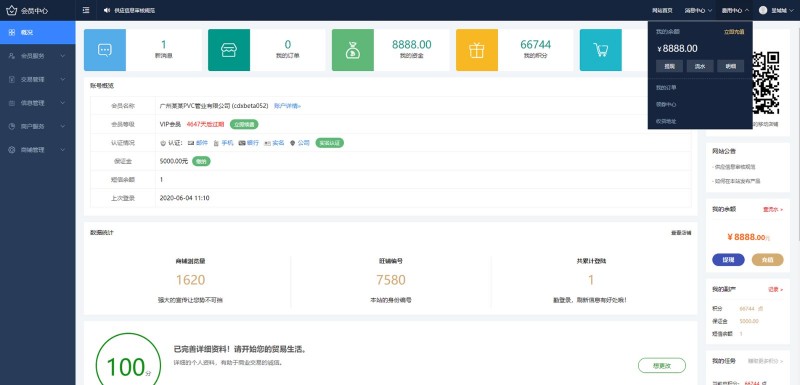The image size is (800, 385).
Task: Expand the 商铺管理 sidebar menu
Action: point(38,150)
